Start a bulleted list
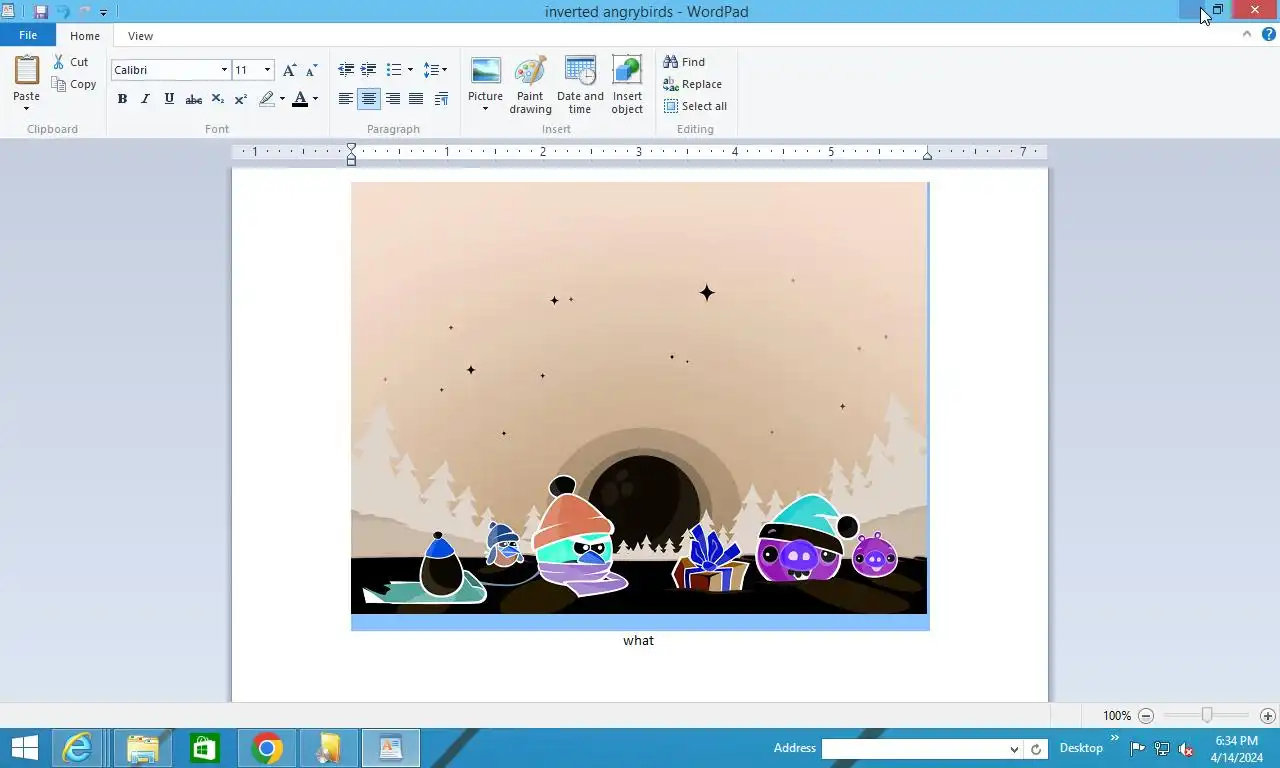Screen dimensions: 1280x768 tap(394, 70)
